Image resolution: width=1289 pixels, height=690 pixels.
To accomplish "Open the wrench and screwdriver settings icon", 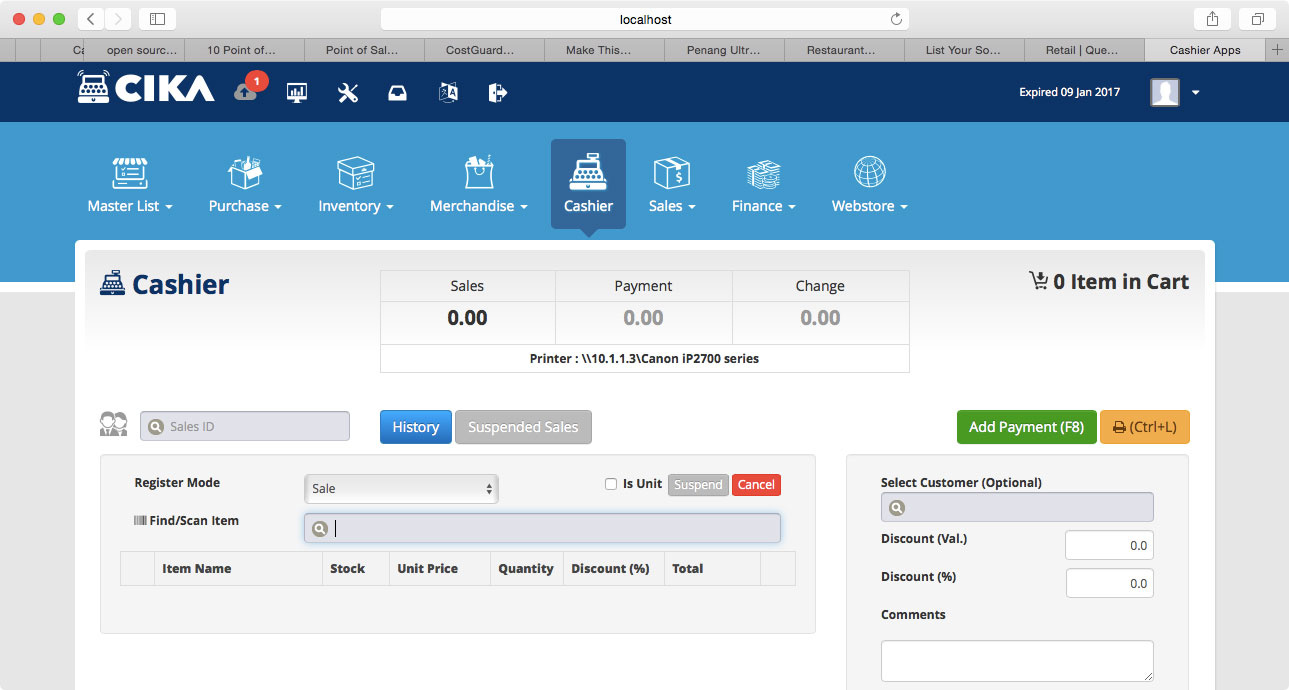I will [x=348, y=93].
